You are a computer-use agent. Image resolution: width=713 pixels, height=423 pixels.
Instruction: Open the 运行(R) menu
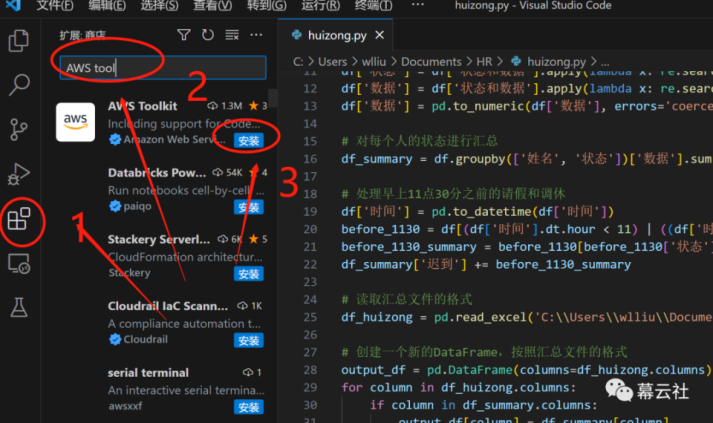[x=321, y=5]
